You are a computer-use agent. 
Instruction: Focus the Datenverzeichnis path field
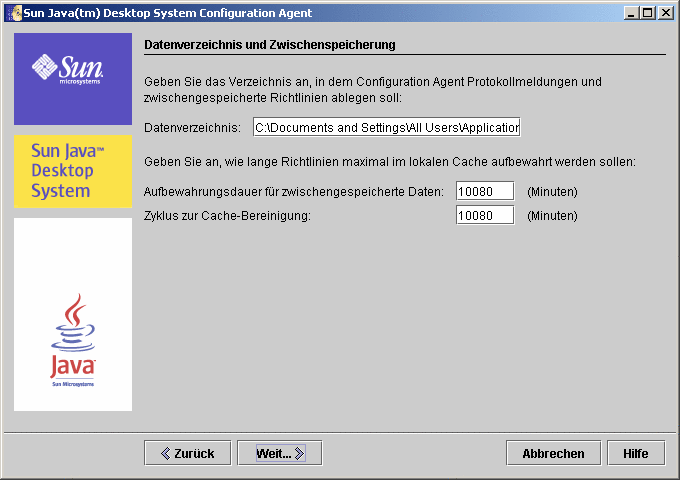(386, 127)
